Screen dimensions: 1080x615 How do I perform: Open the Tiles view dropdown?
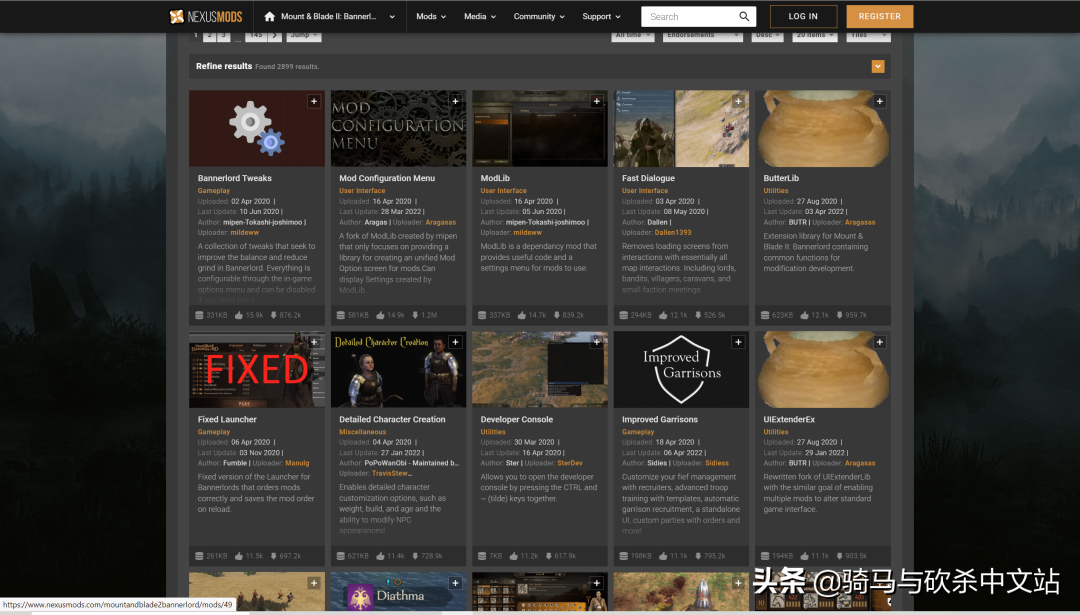coord(868,35)
